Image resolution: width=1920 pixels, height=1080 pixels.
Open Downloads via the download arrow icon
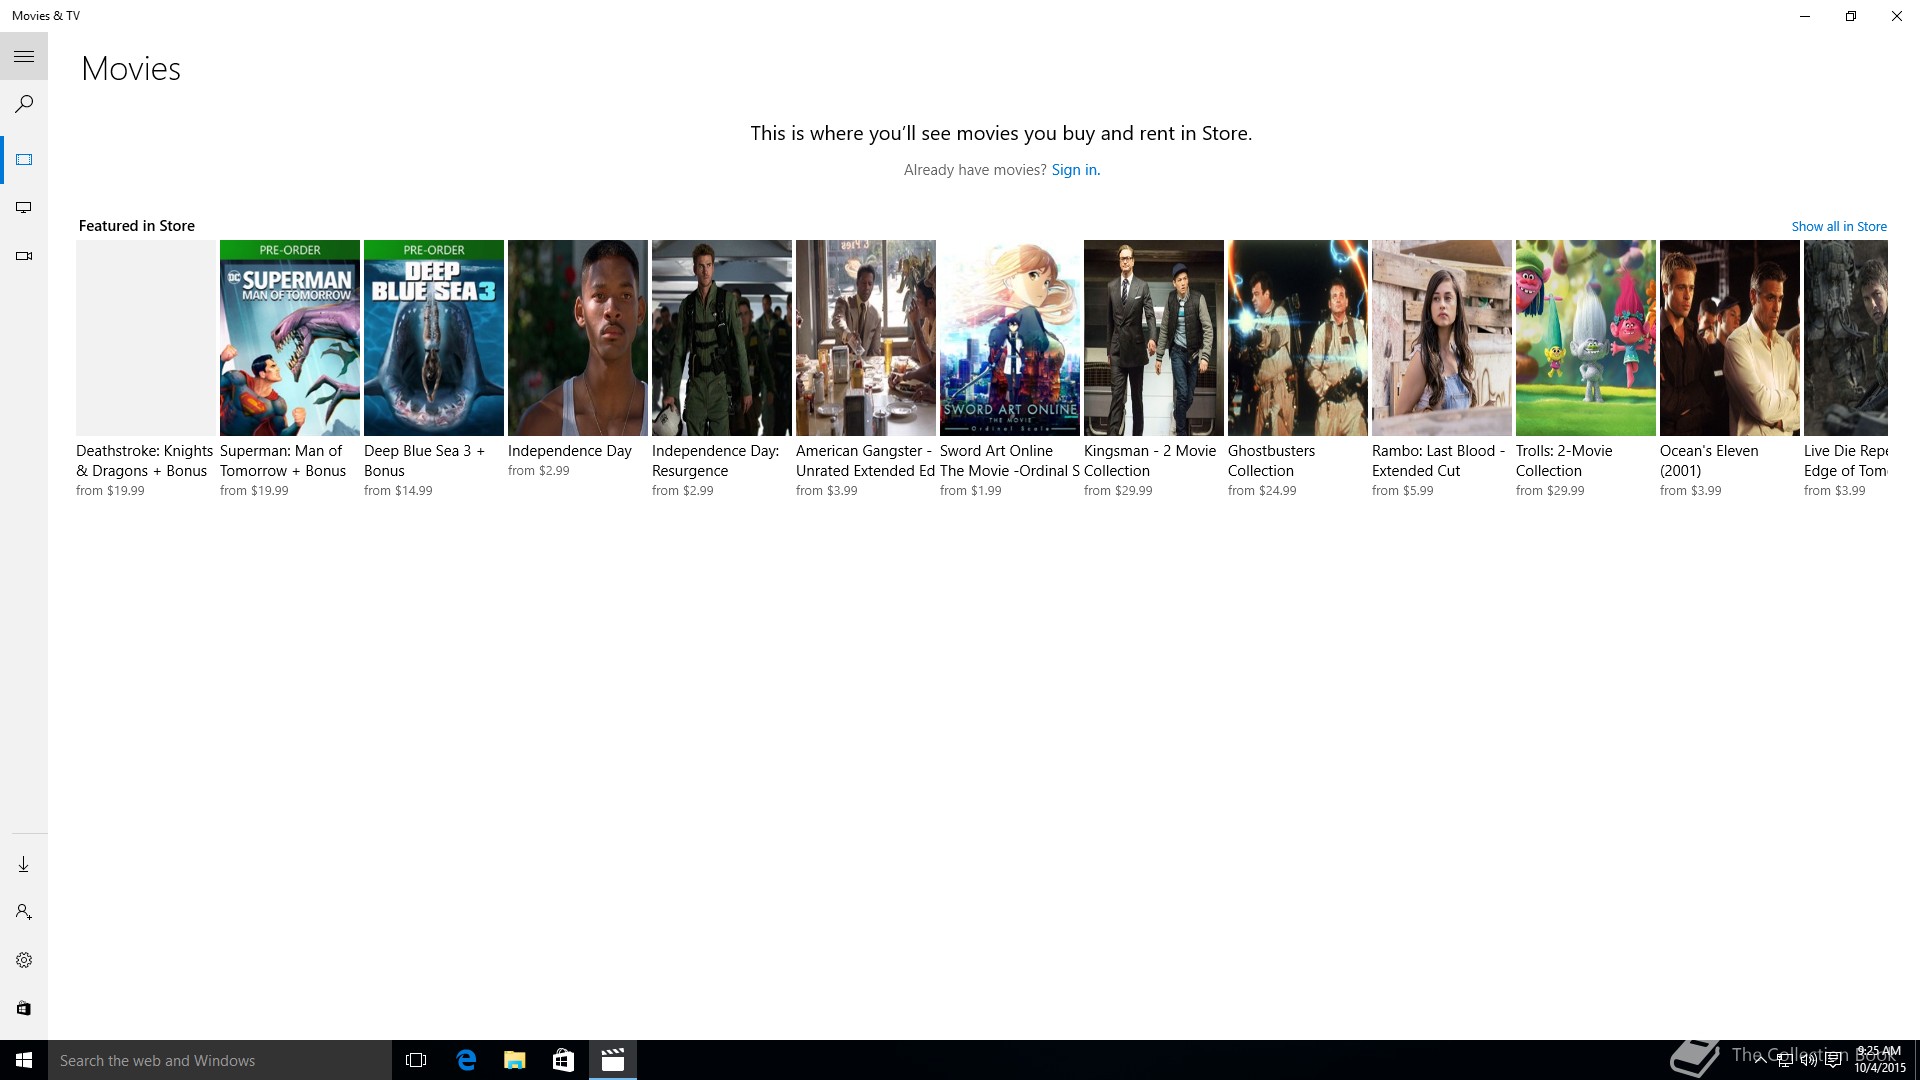click(24, 864)
